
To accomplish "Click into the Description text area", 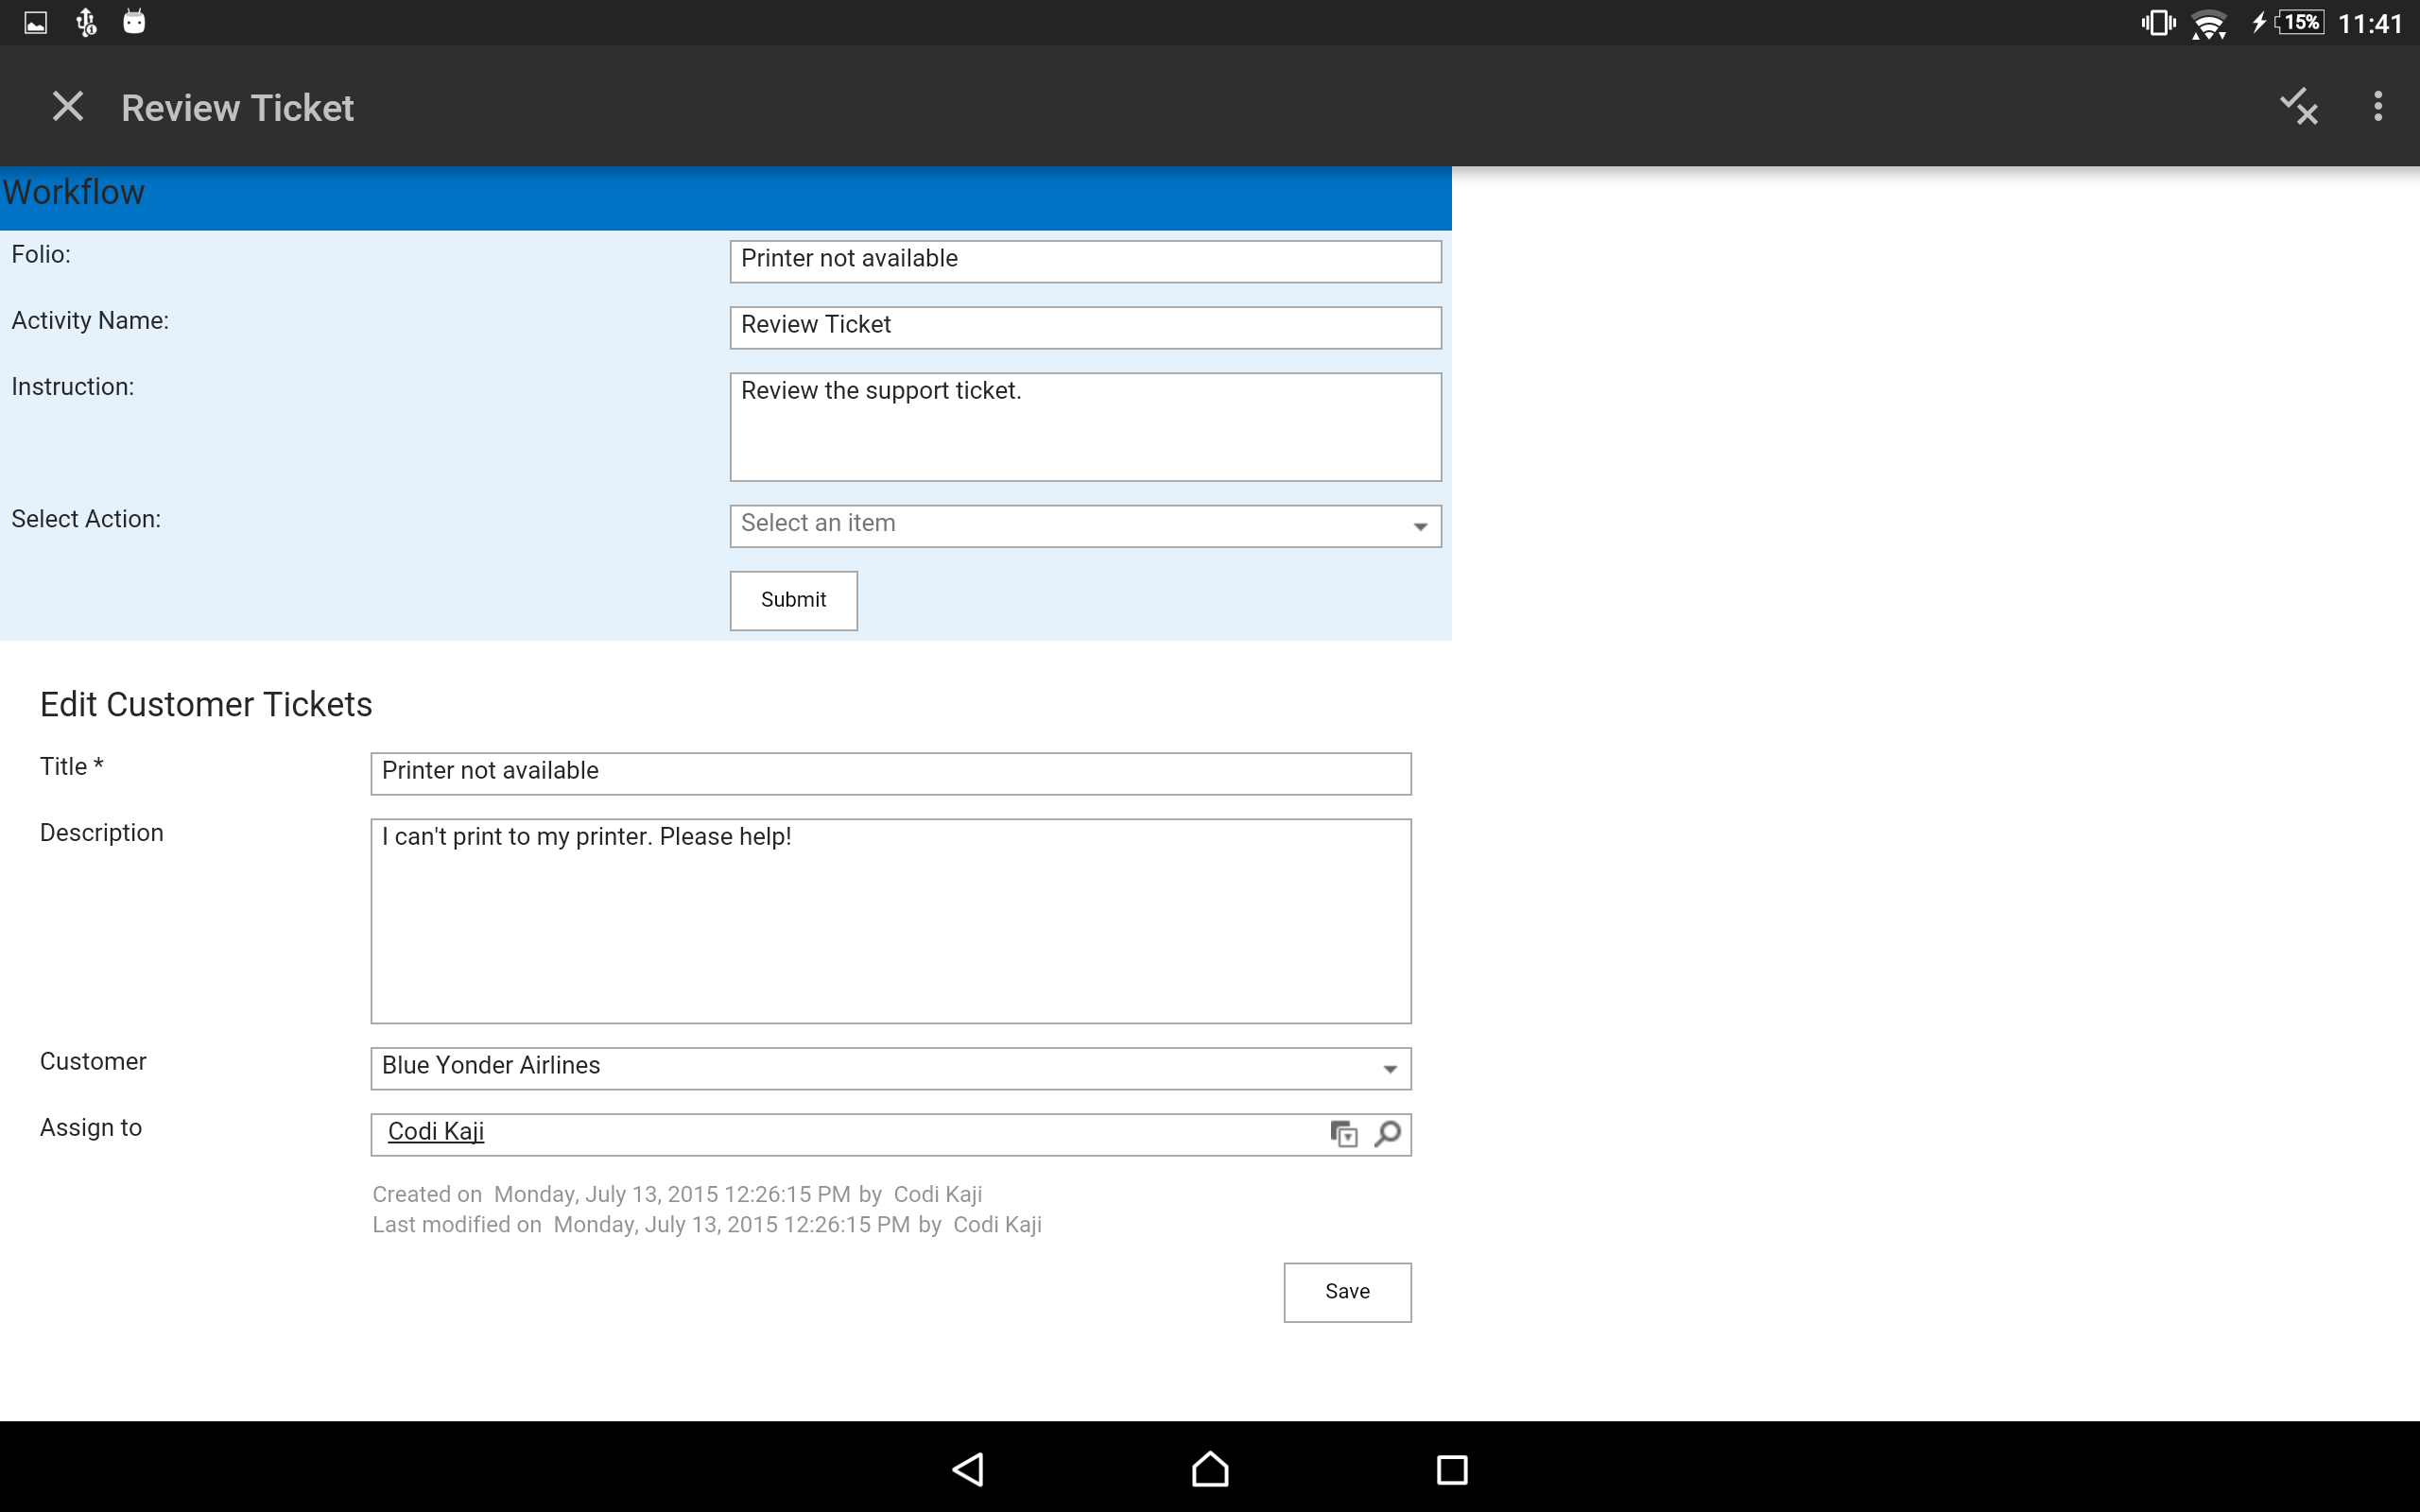I will point(890,921).
